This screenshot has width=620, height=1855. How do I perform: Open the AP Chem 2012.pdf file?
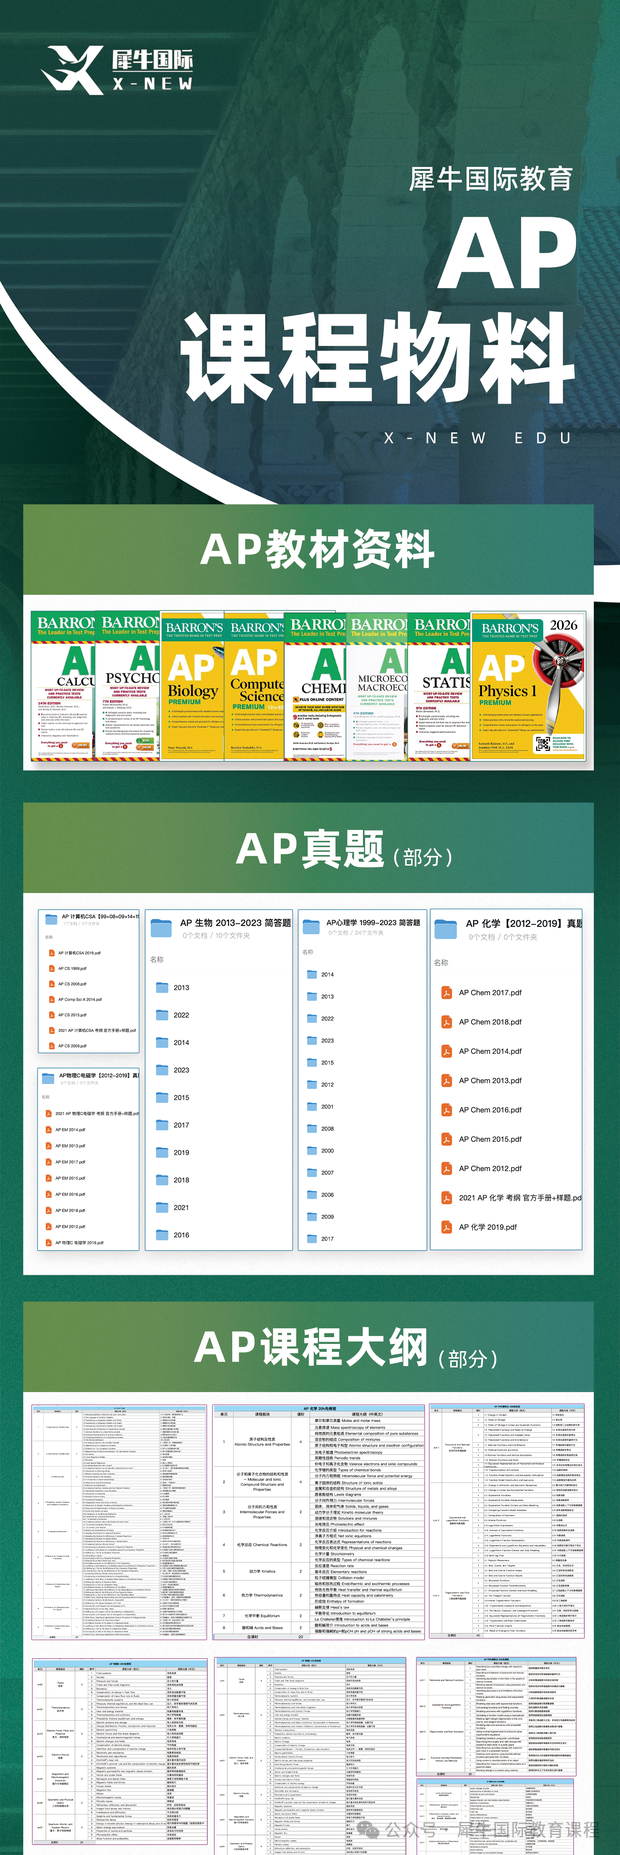[482, 1168]
